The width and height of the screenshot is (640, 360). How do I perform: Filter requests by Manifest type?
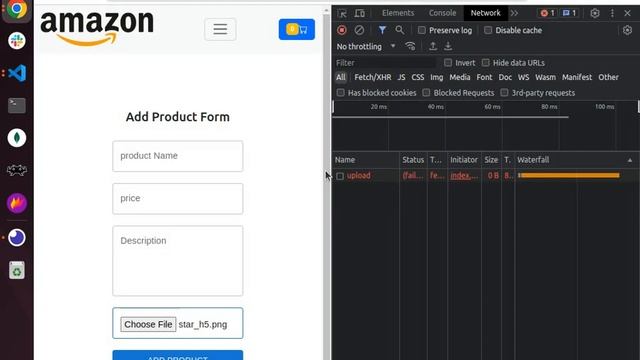point(577,77)
